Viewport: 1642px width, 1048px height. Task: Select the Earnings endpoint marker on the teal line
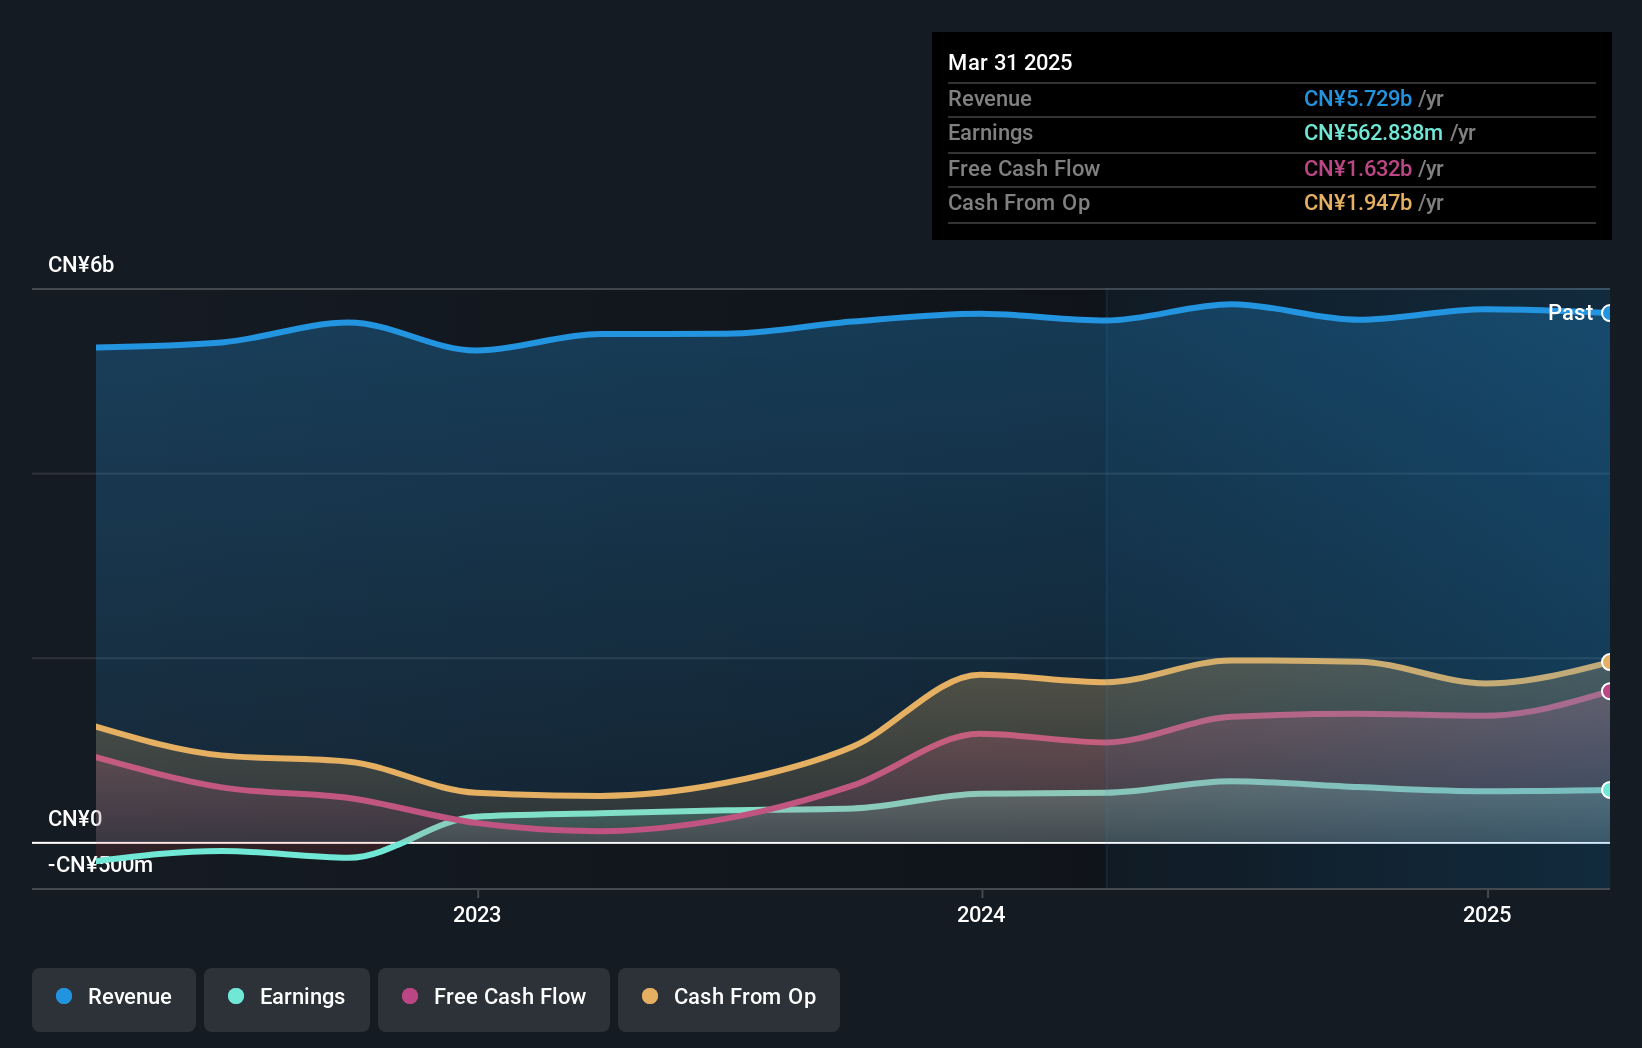click(x=1608, y=790)
